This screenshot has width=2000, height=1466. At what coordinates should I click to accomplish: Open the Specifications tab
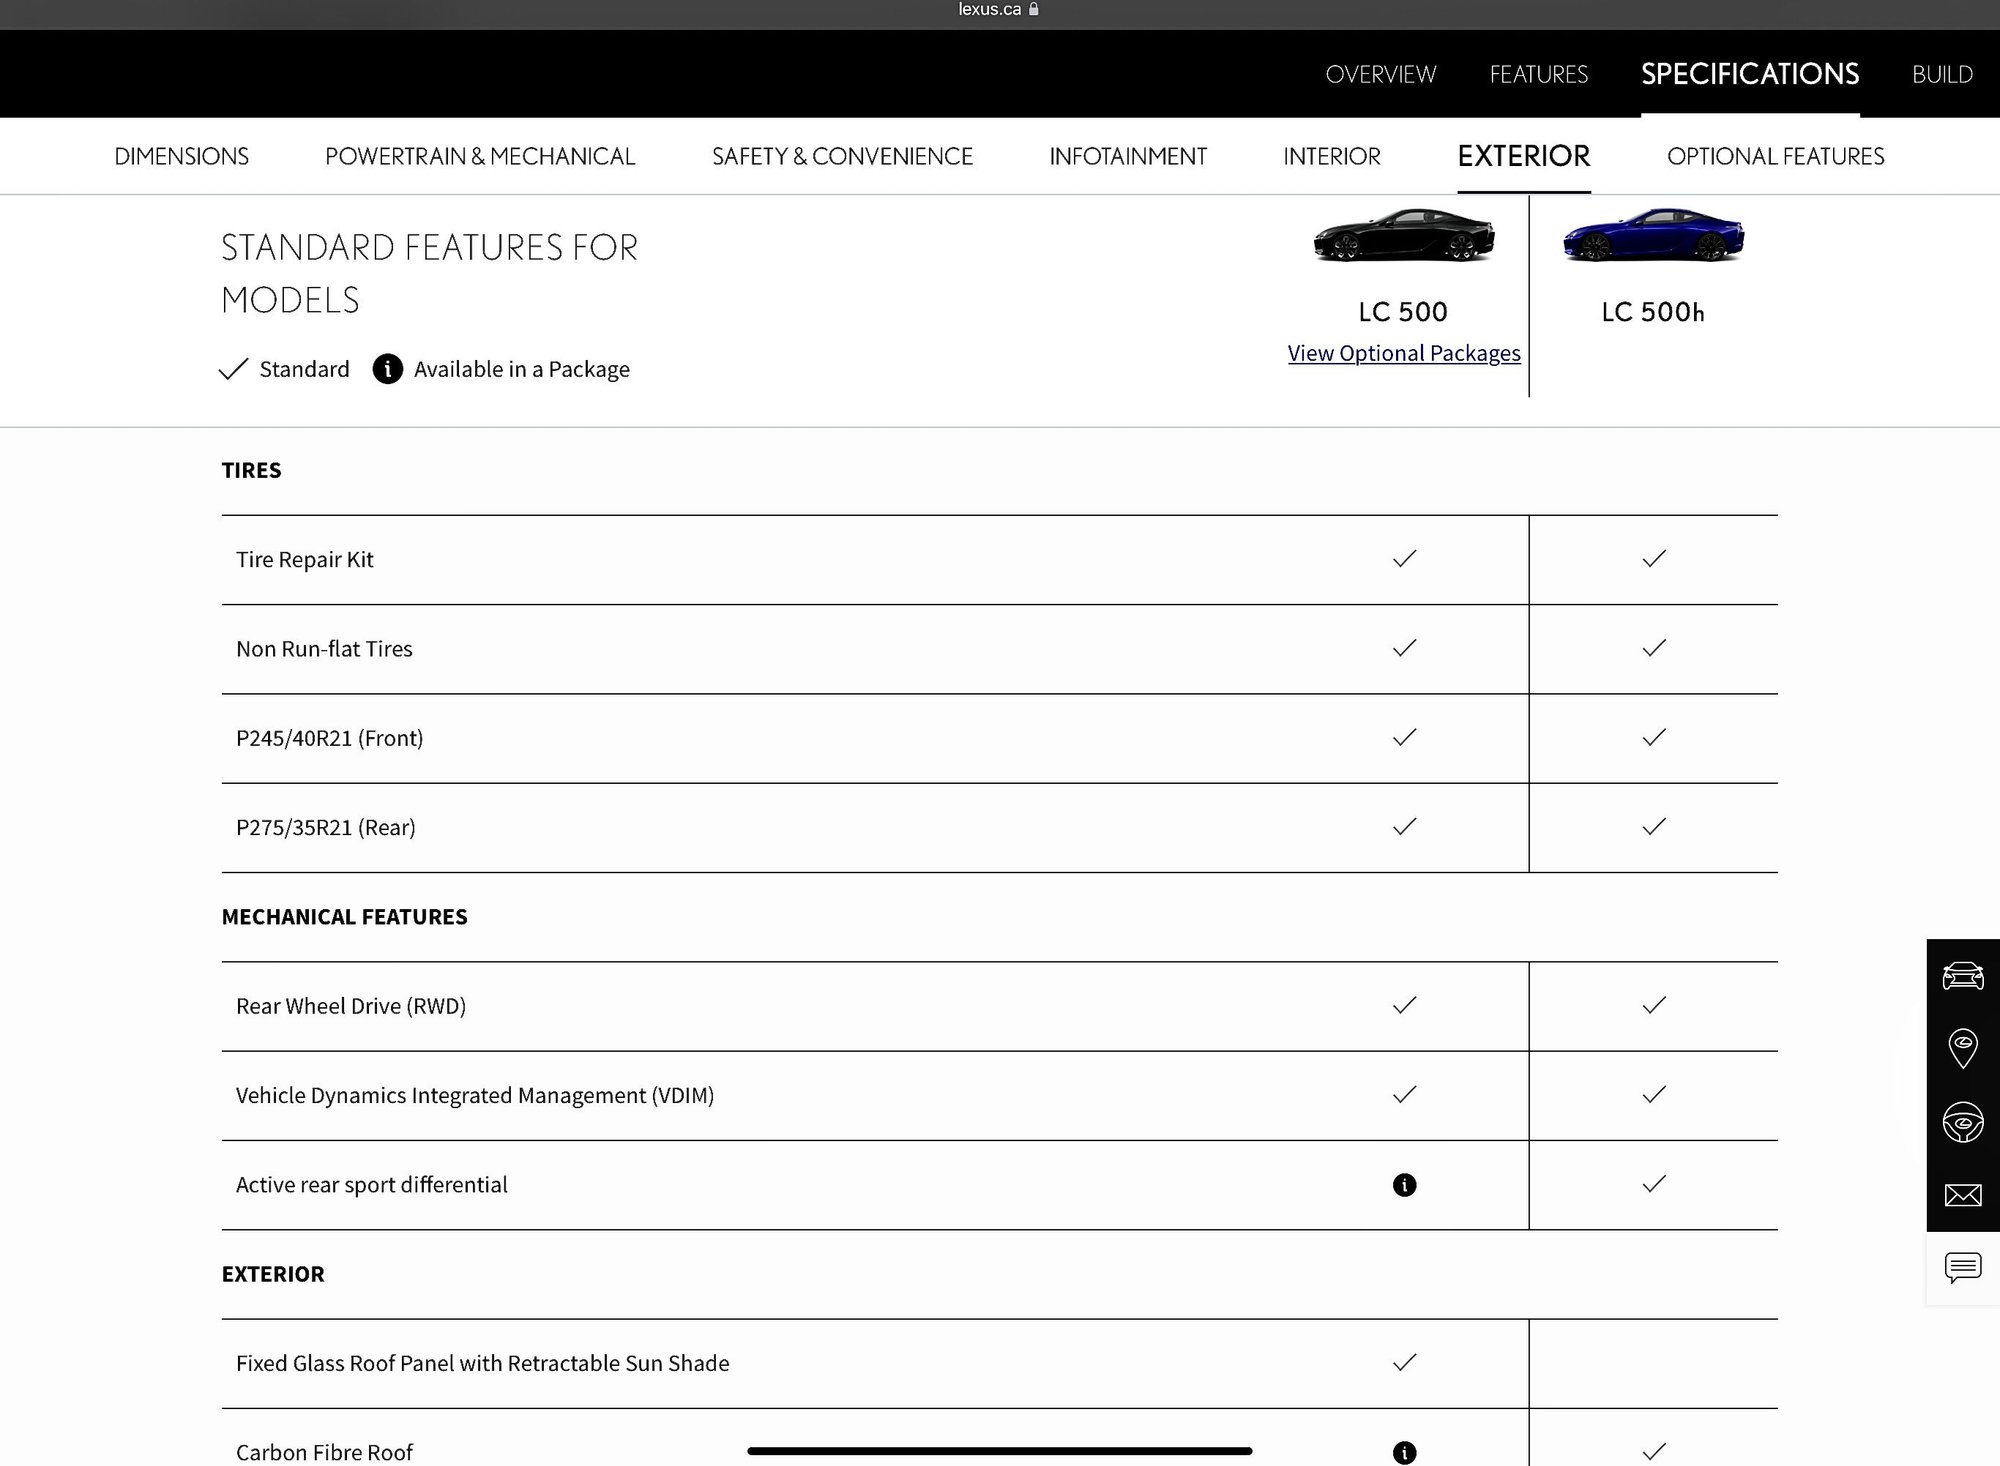pyautogui.click(x=1749, y=74)
